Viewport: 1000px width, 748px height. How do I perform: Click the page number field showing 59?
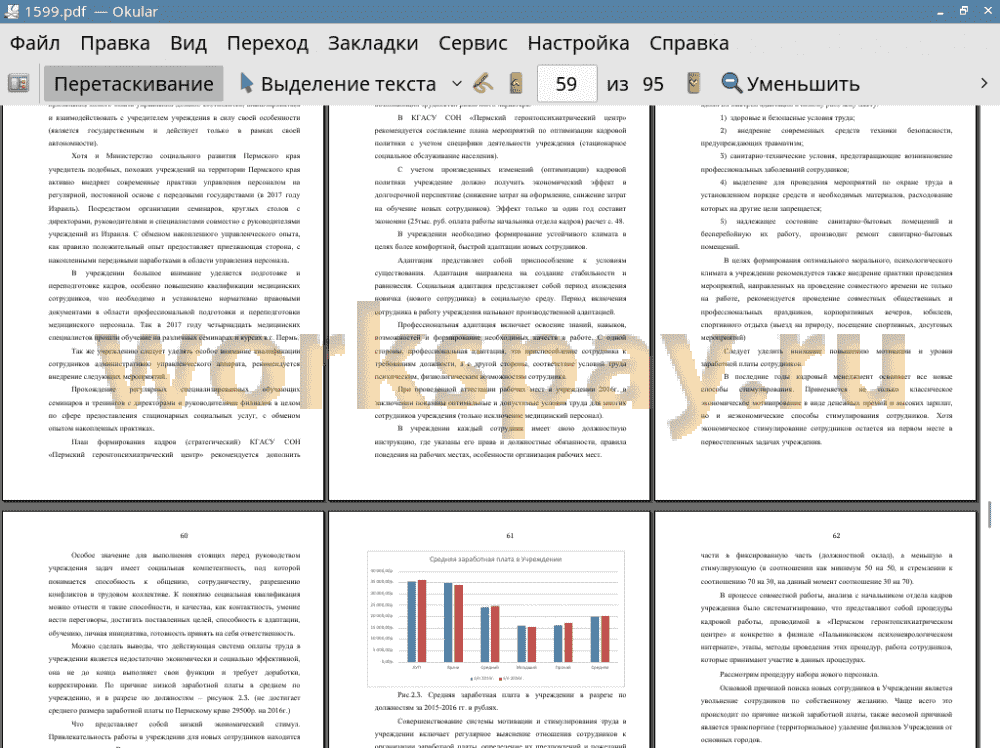(x=567, y=84)
